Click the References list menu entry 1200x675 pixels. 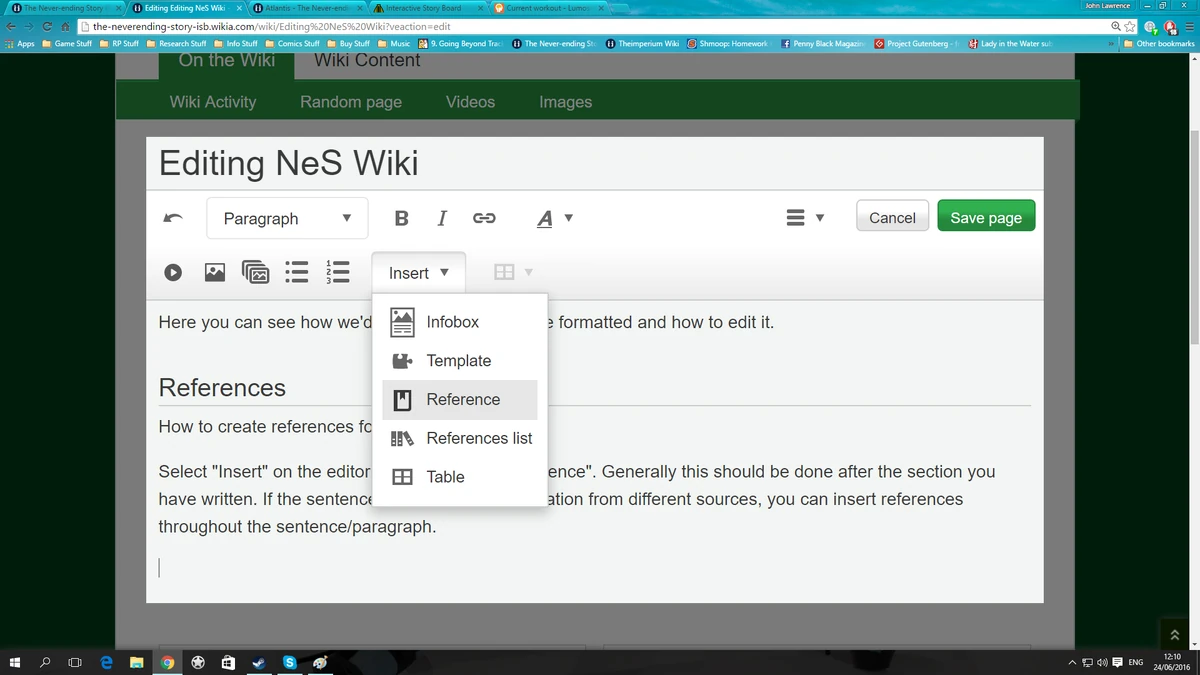(x=478, y=438)
